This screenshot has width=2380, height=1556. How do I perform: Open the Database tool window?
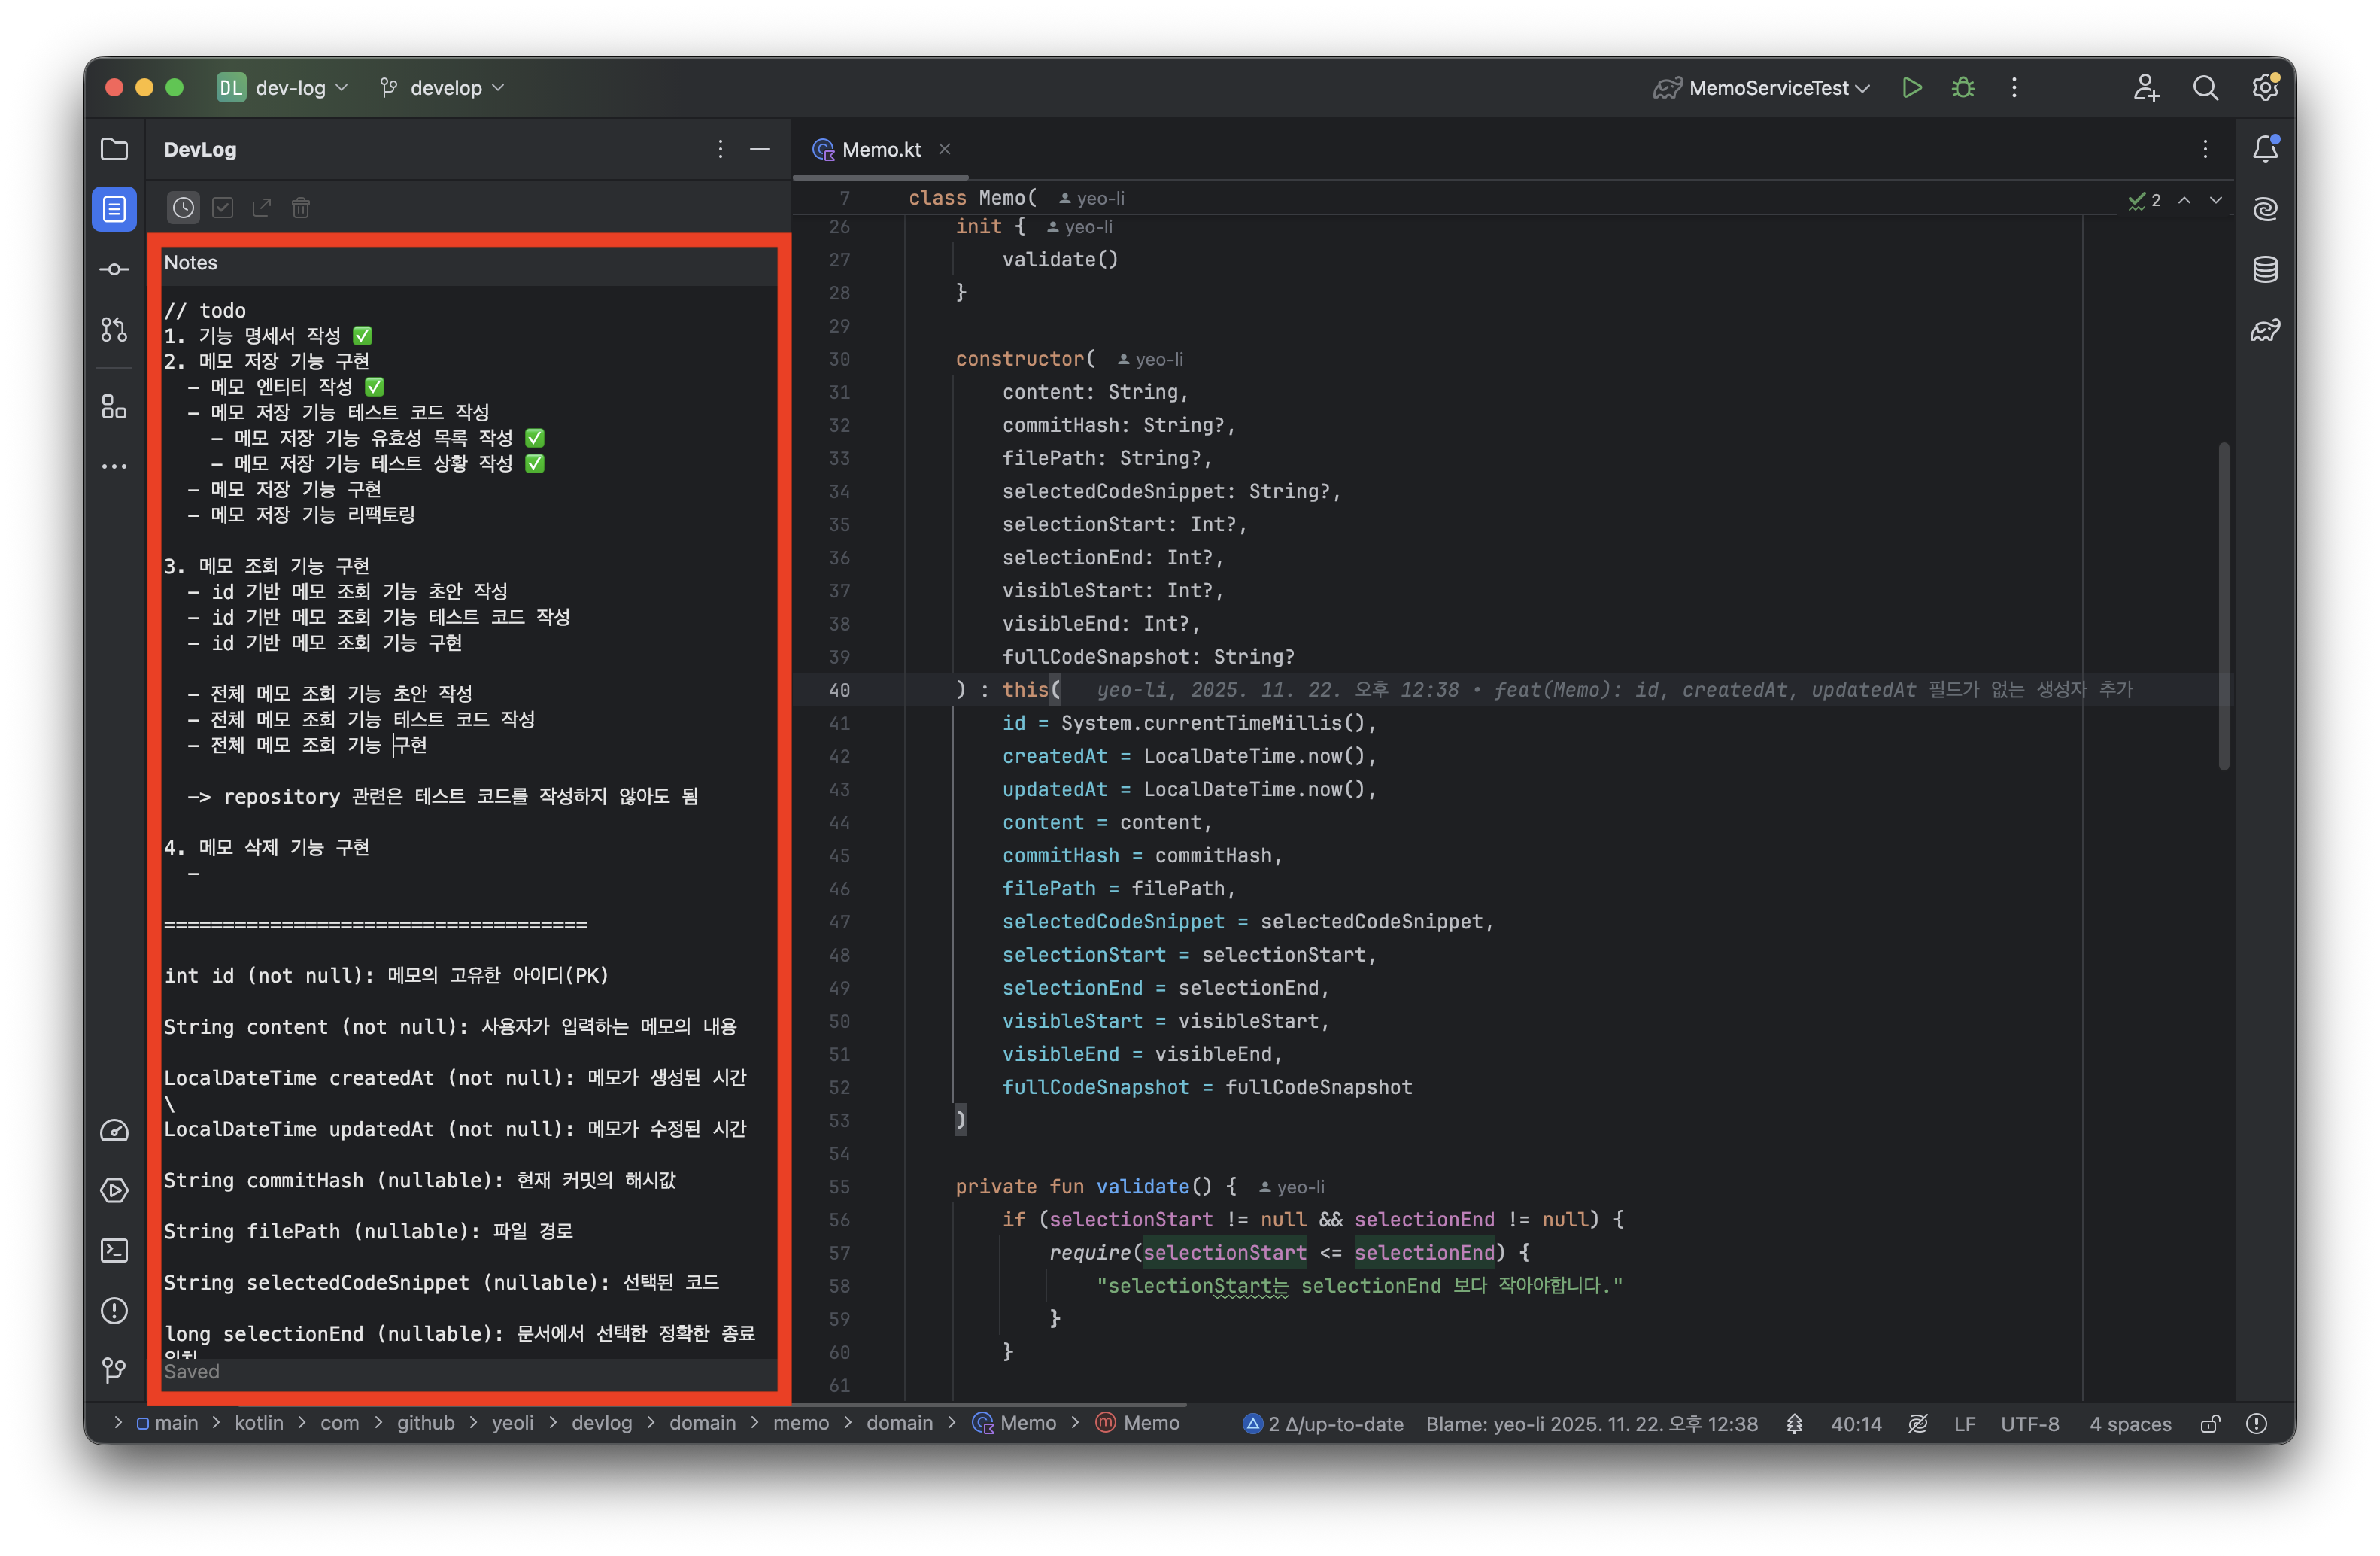[2265, 269]
